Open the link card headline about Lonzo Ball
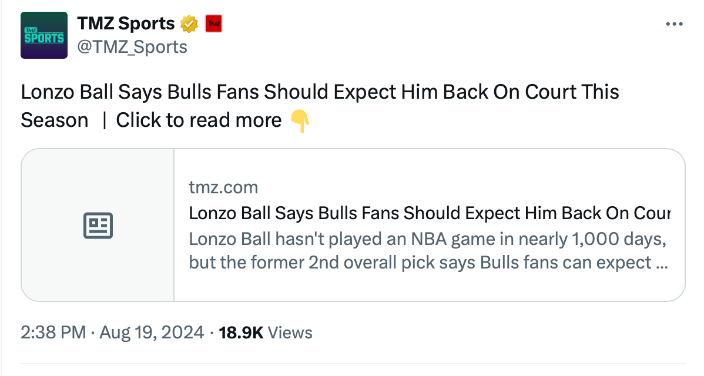704x376 pixels. [429, 213]
